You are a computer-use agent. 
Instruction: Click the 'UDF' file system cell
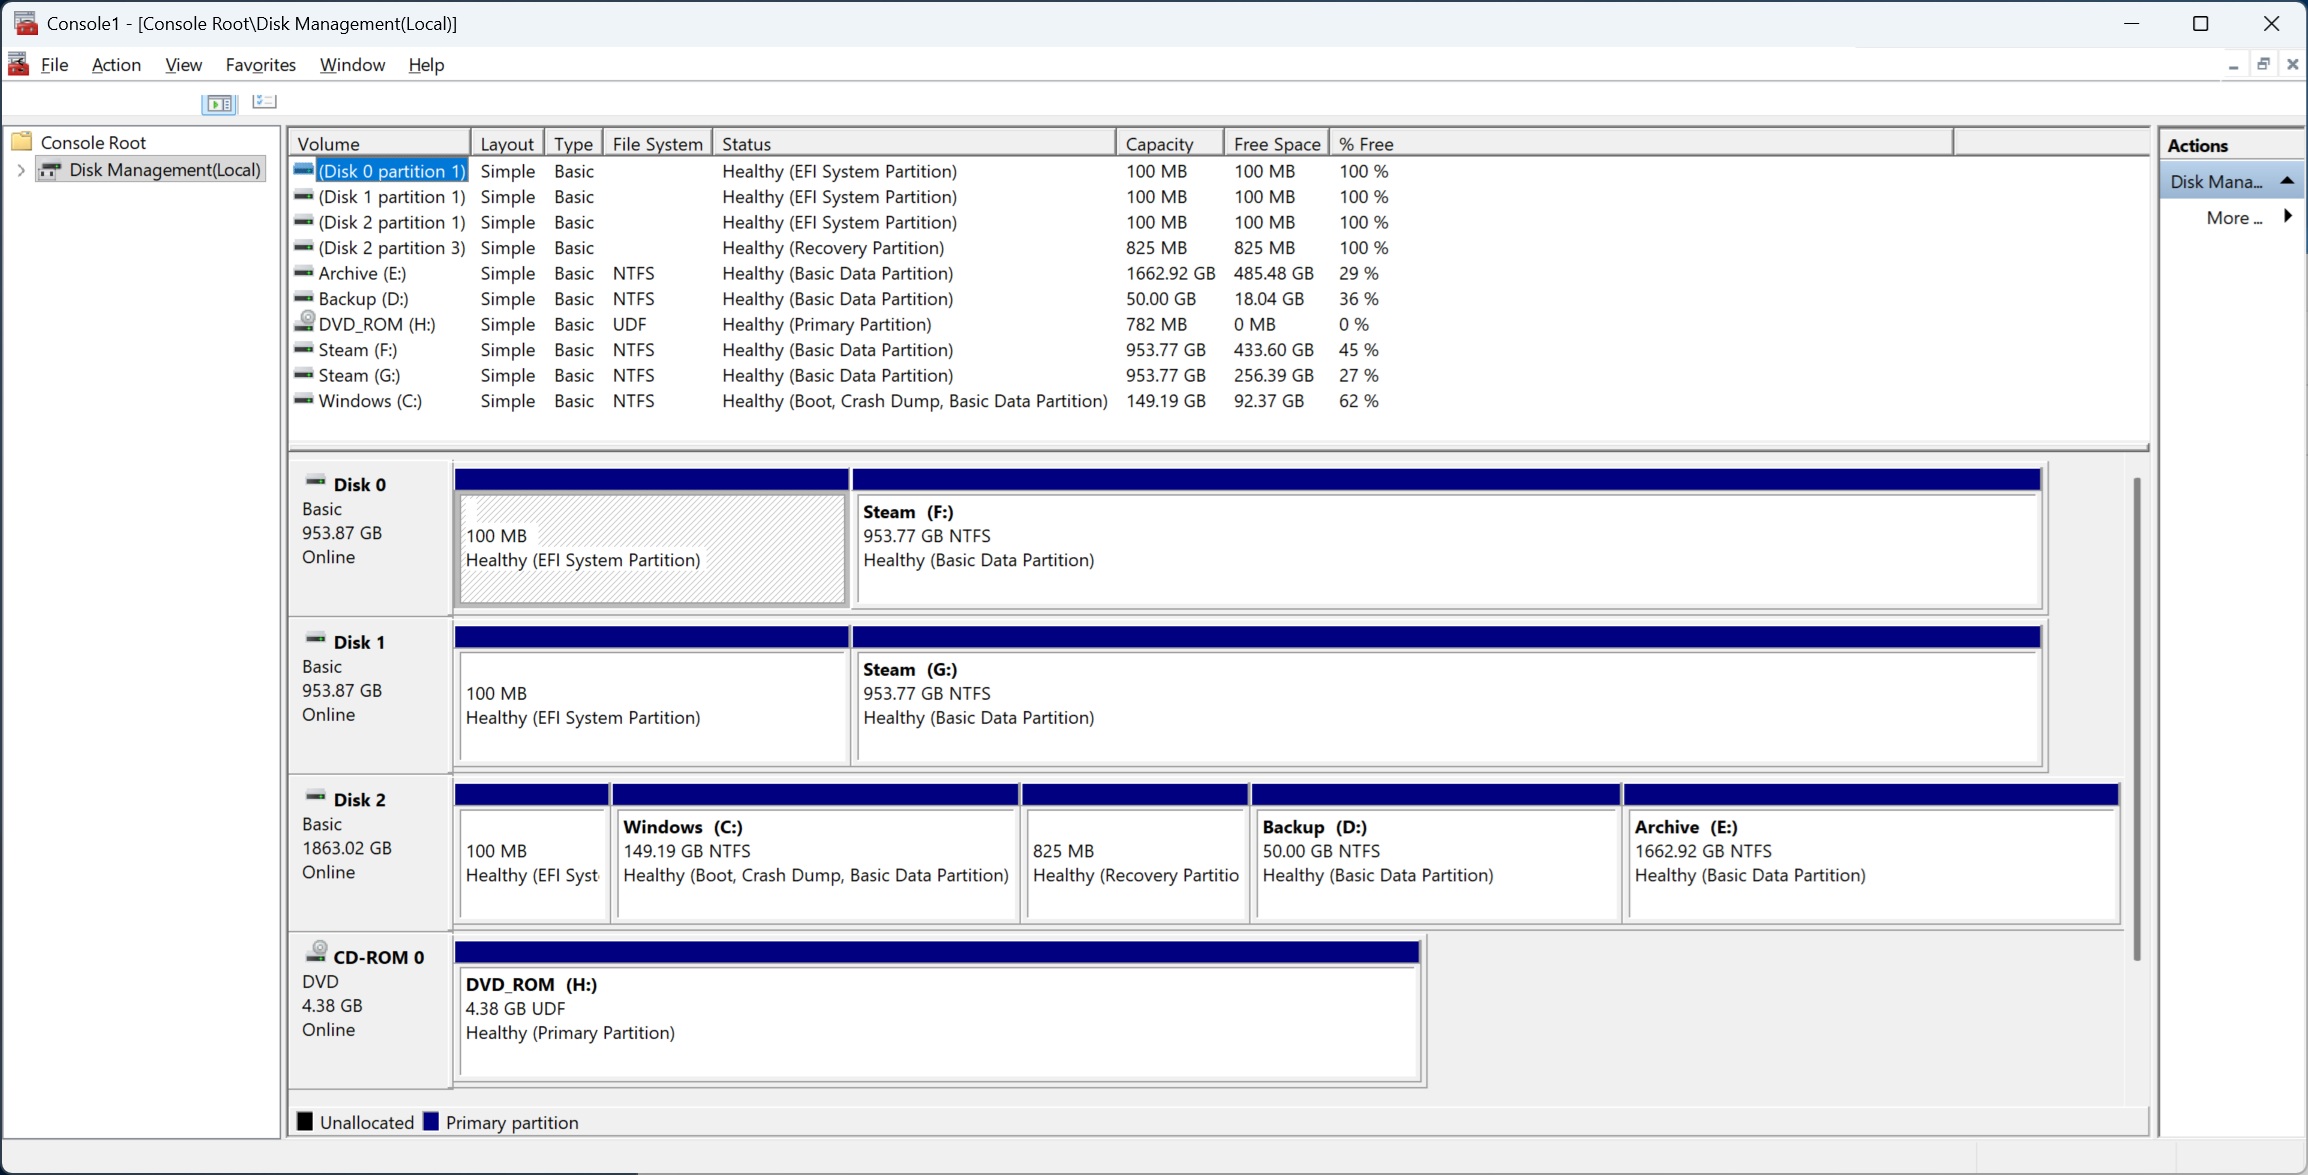(x=629, y=324)
